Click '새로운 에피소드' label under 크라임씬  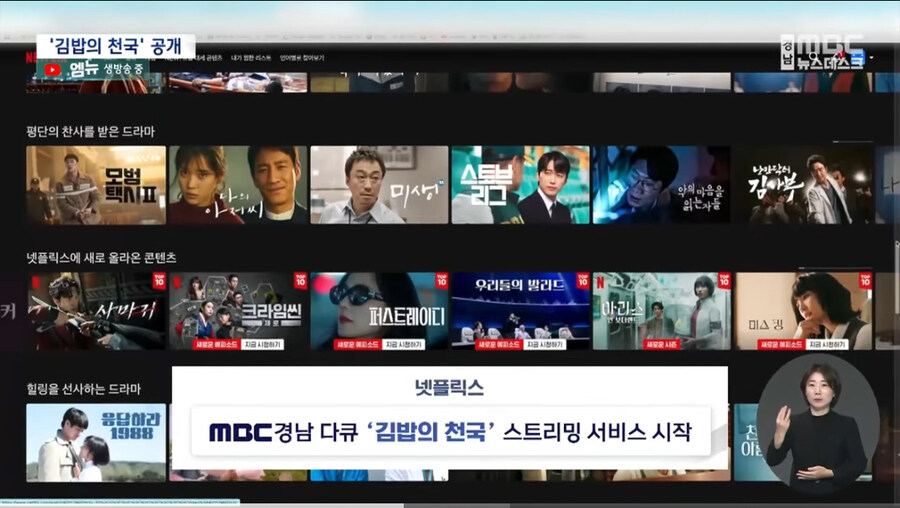click(x=214, y=343)
